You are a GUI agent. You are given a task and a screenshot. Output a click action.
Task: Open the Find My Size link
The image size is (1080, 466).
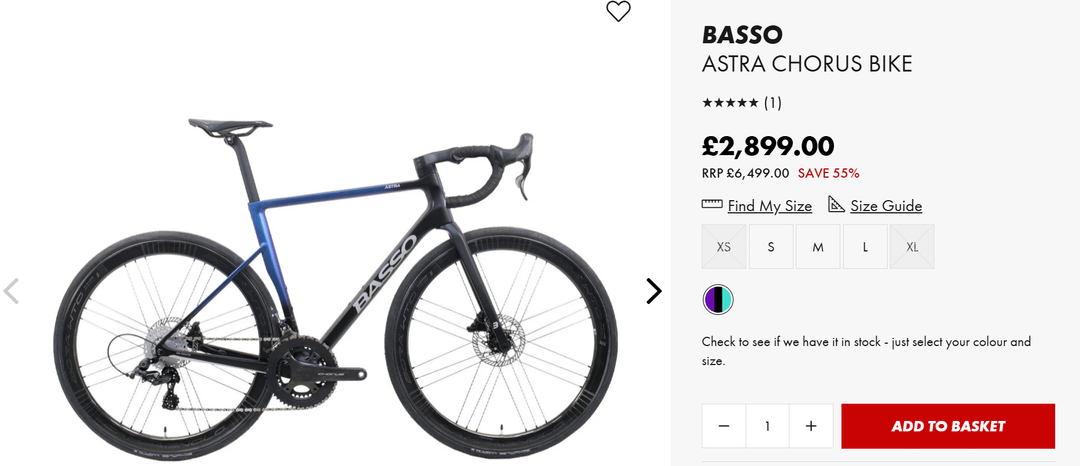click(769, 206)
